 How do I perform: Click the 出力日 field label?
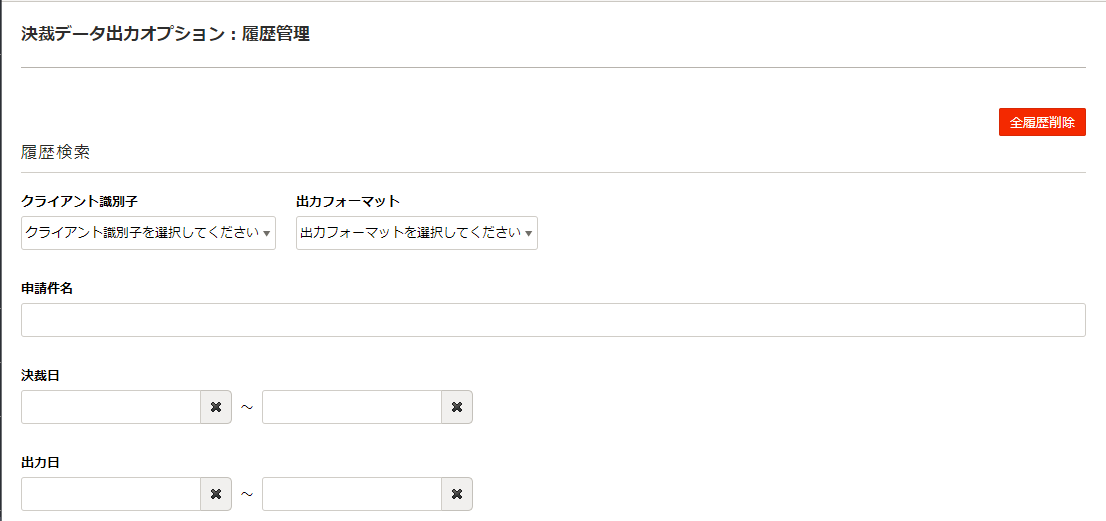(40, 462)
